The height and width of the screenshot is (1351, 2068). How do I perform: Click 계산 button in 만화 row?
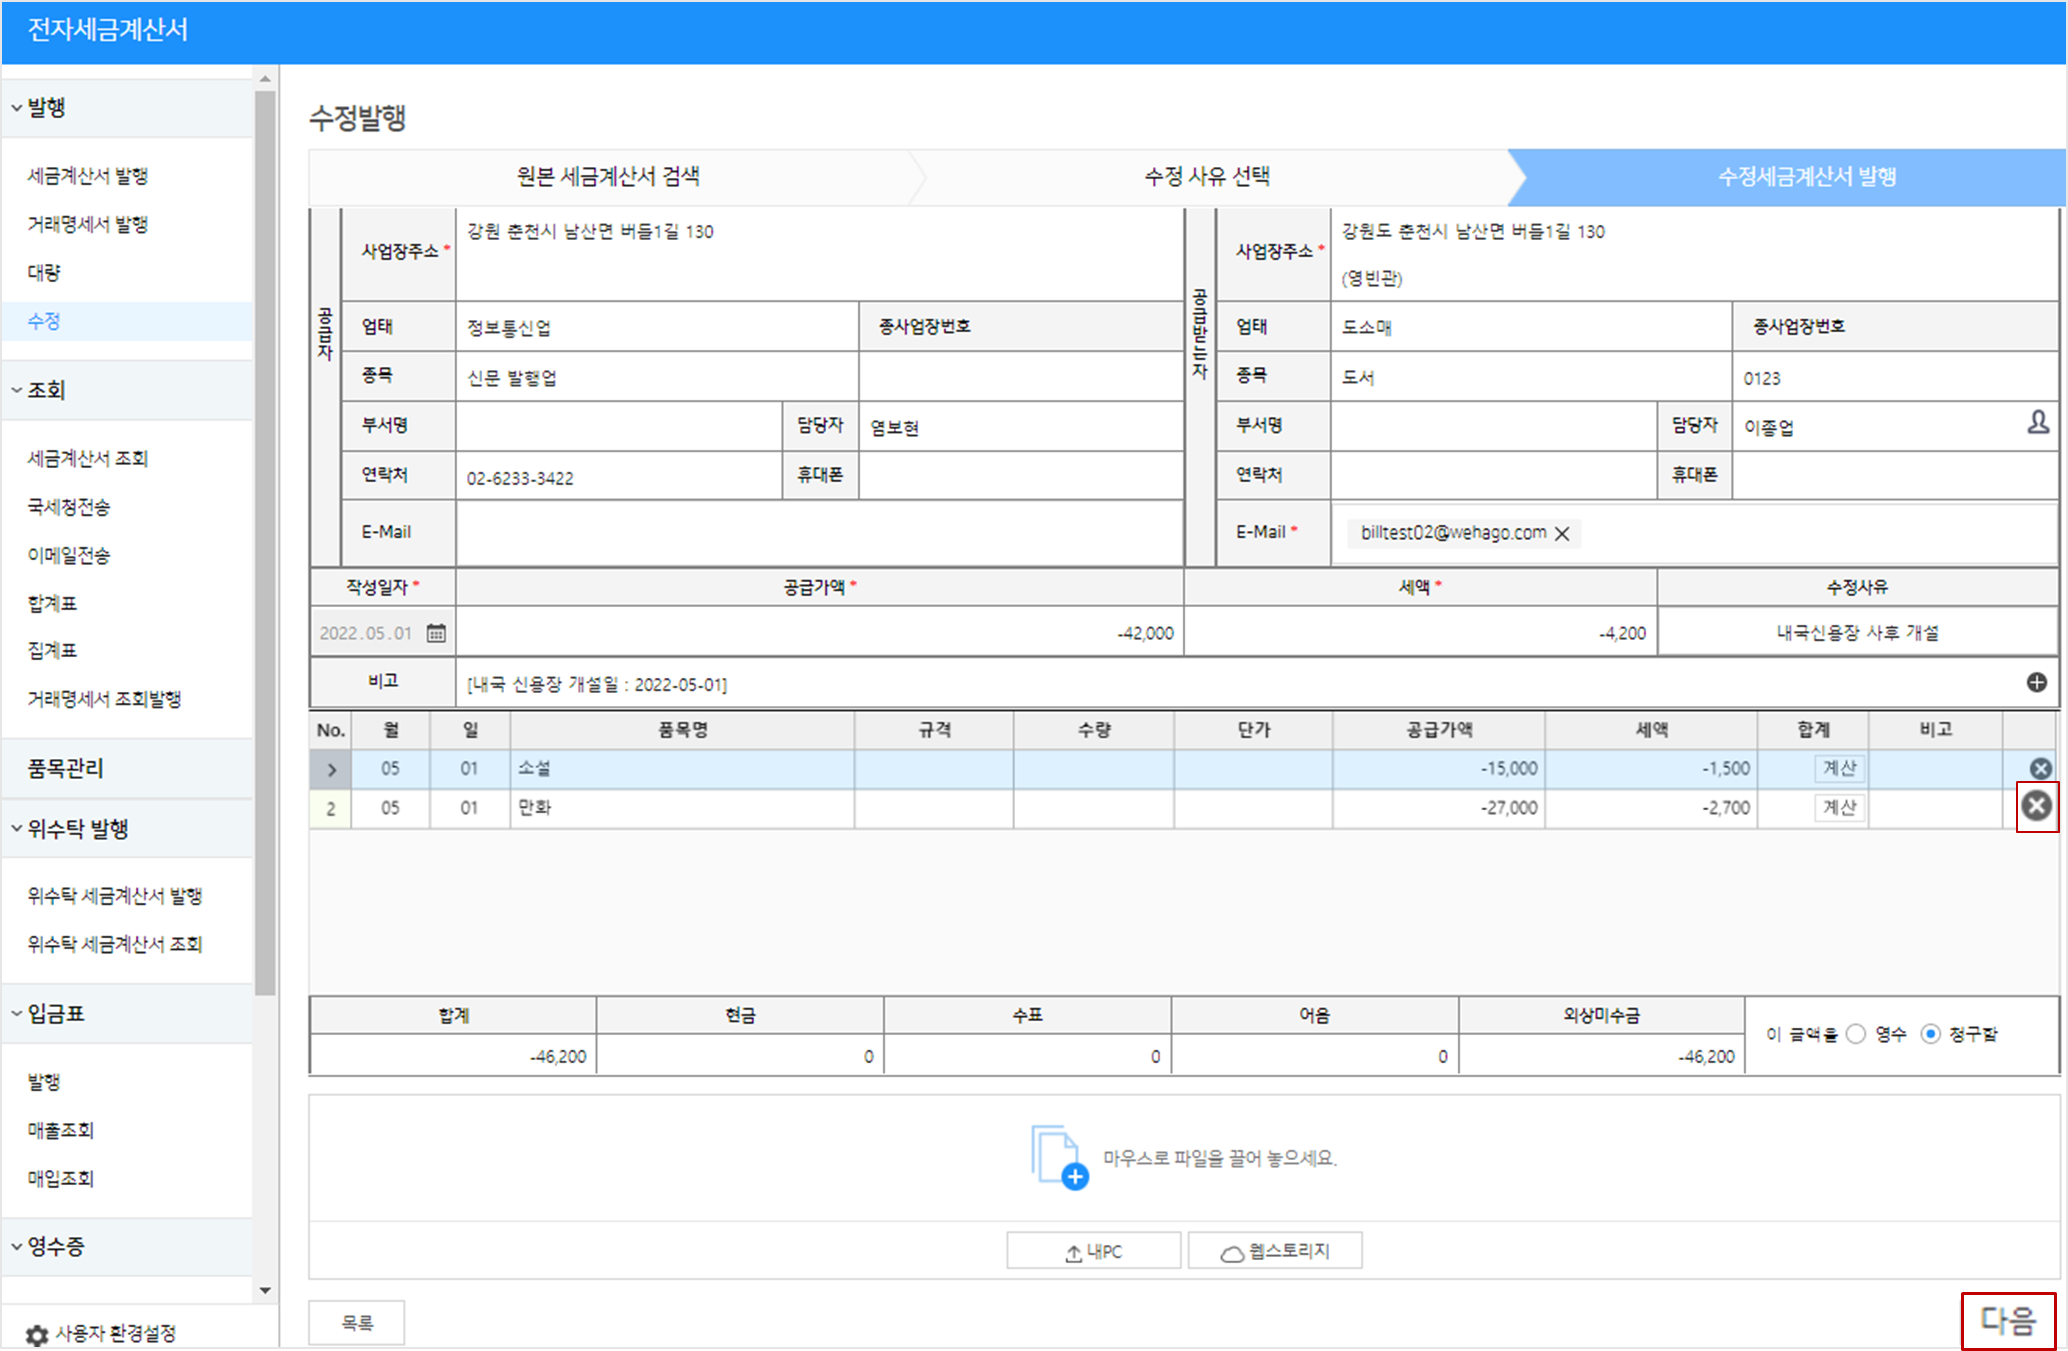pos(1838,807)
